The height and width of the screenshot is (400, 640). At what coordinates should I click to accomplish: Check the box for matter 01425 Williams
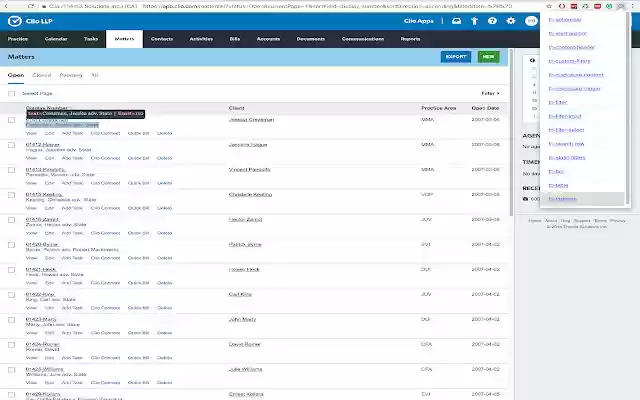pos(11,370)
